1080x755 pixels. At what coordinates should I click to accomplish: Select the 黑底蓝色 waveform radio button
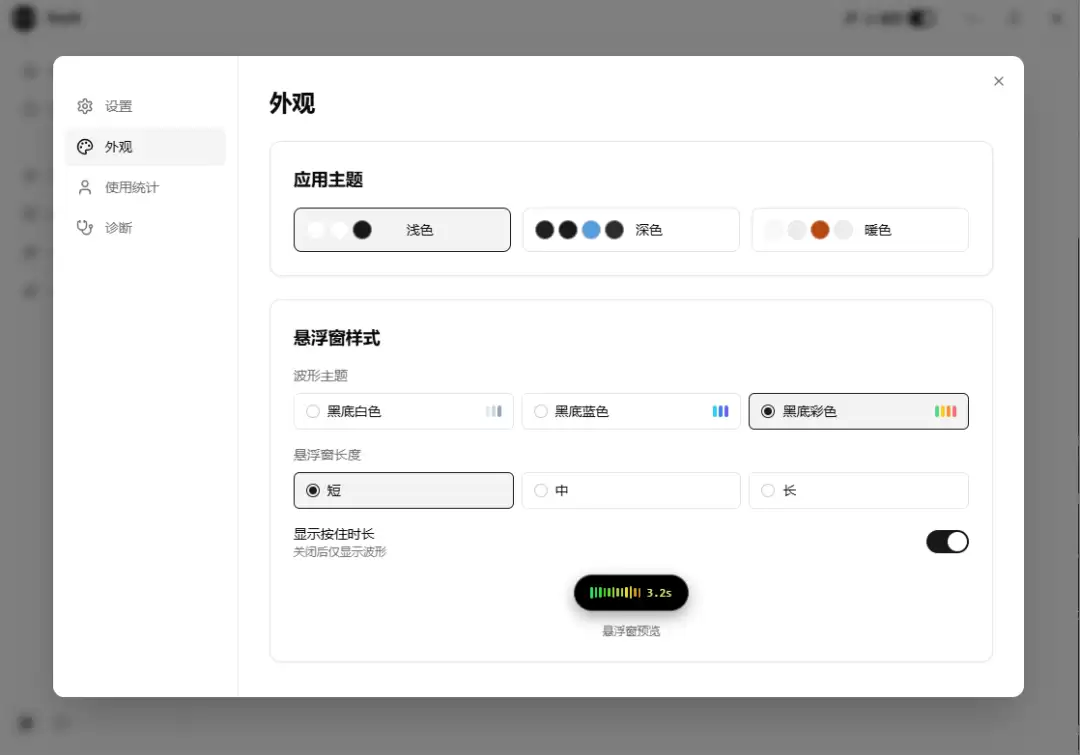541,411
